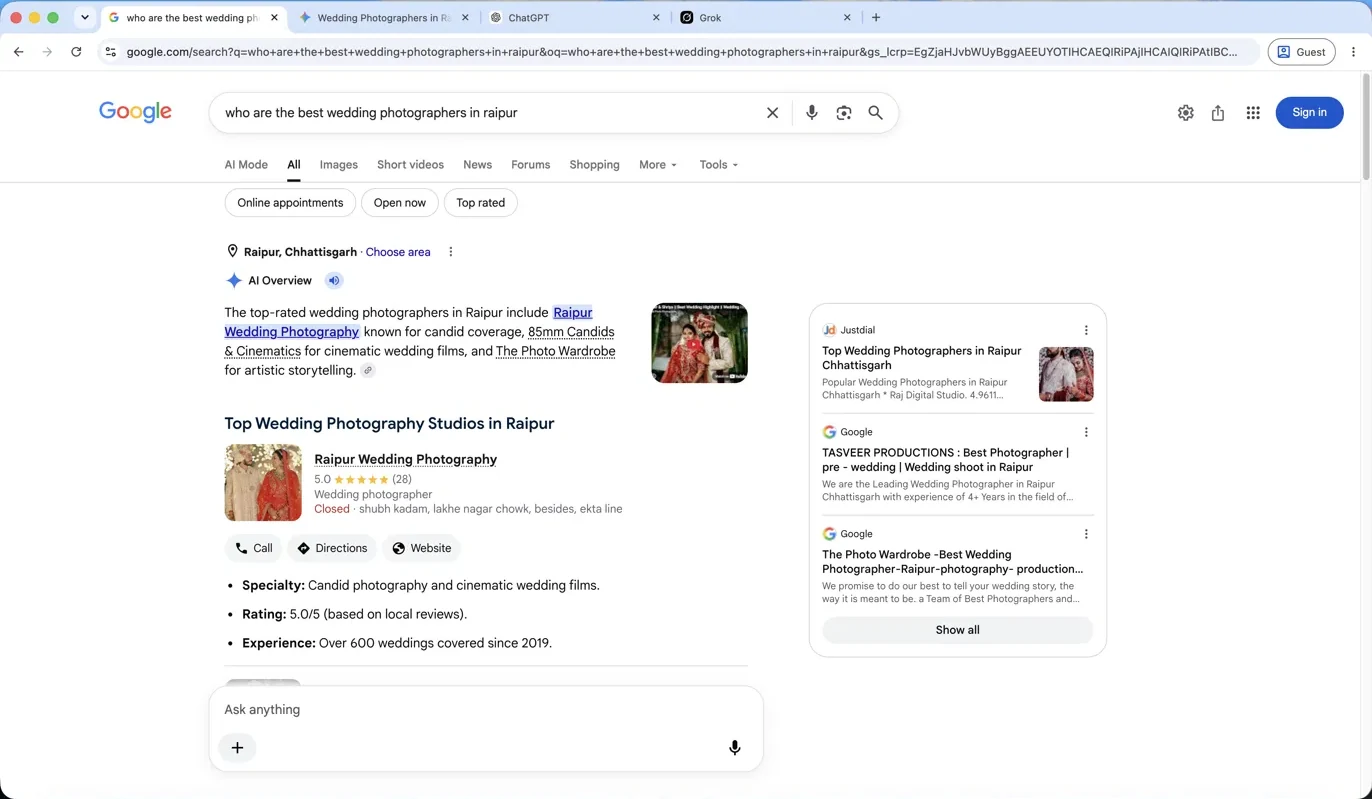Open The Photo Wardrobe link in AI Overview
The height and width of the screenshot is (799, 1372).
[x=555, y=351]
